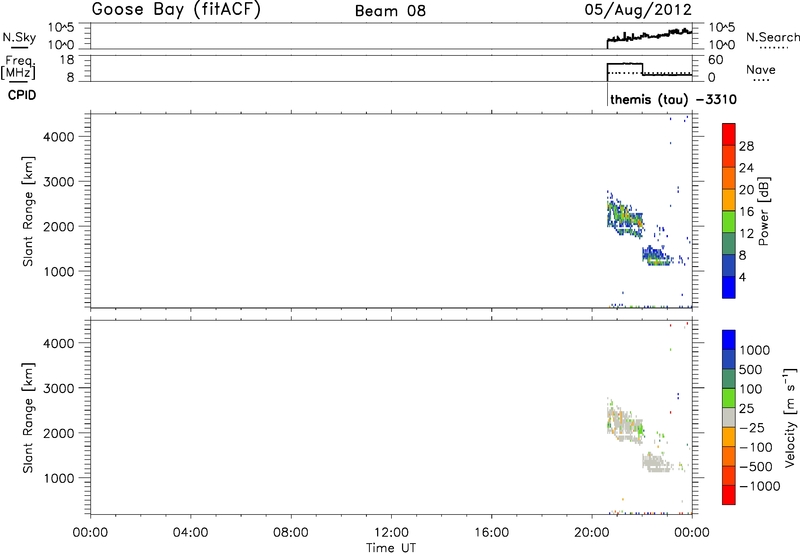Viewport: 800px width, 554px height.
Task: Click the '16' power colorbar tick label
Action: (746, 212)
